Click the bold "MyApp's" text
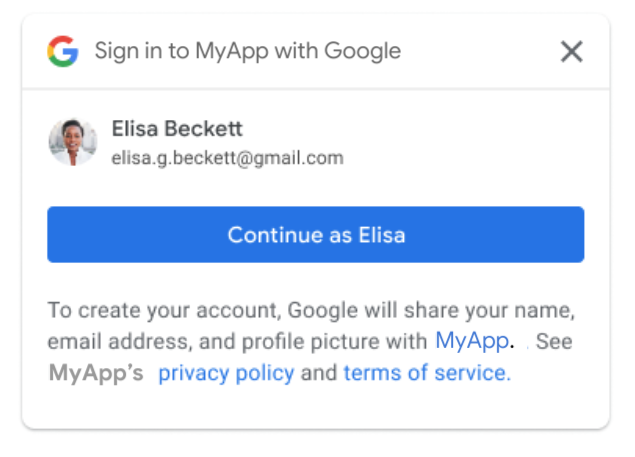The width and height of the screenshot is (635, 457). 95,373
